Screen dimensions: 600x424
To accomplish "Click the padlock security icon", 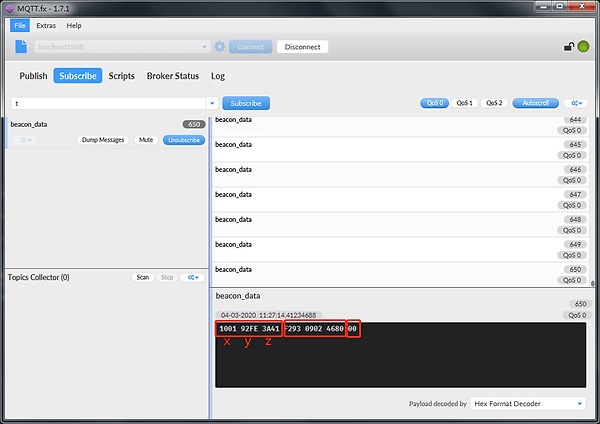I will click(569, 47).
